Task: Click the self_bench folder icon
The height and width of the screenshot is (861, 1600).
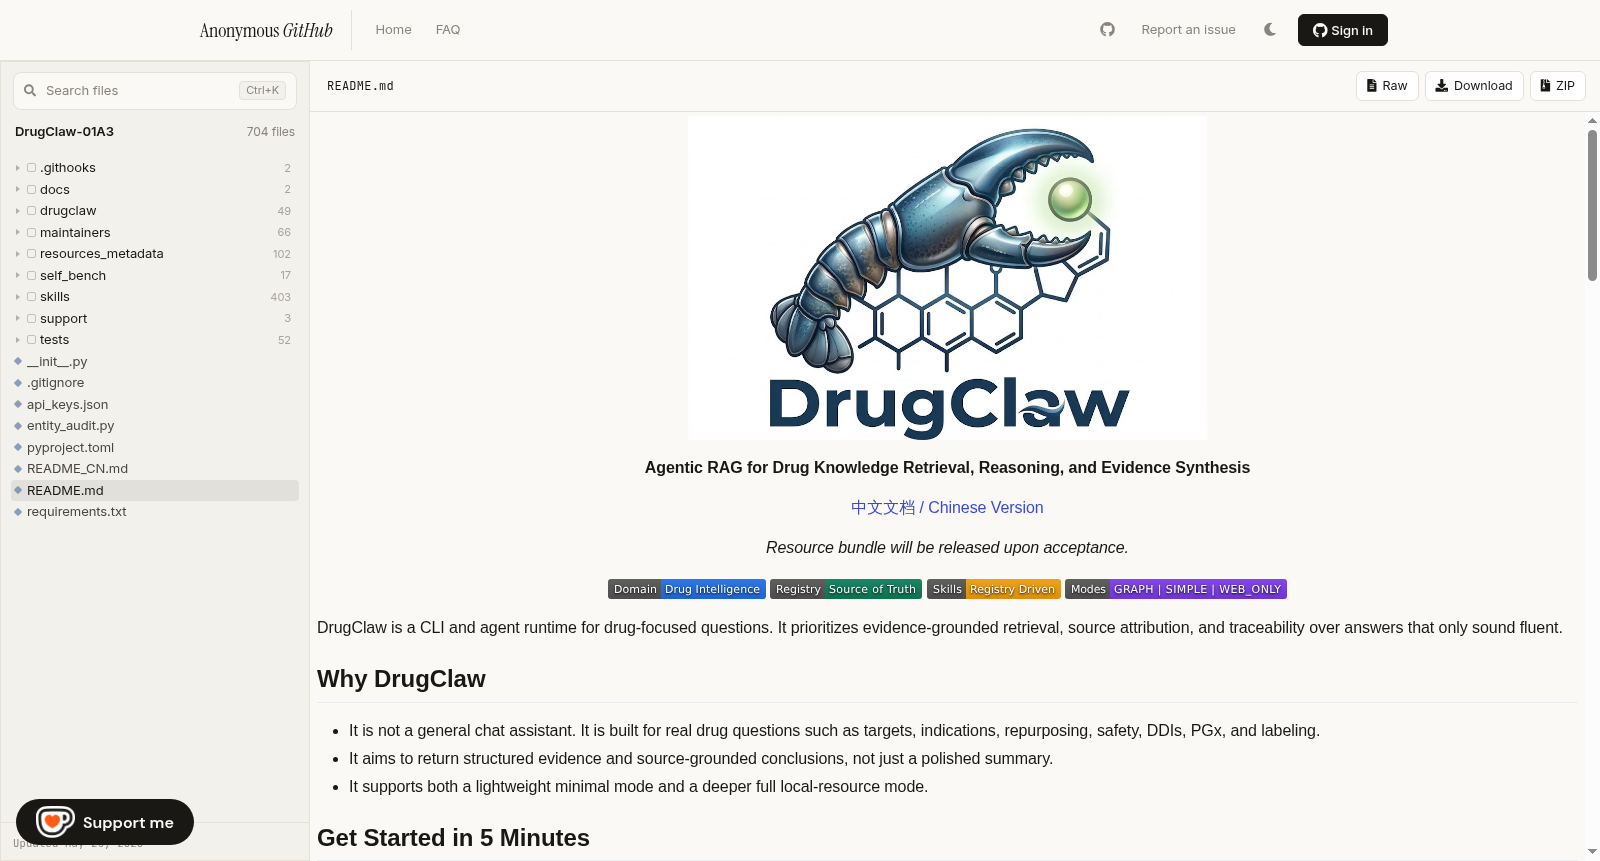Action: 32,276
